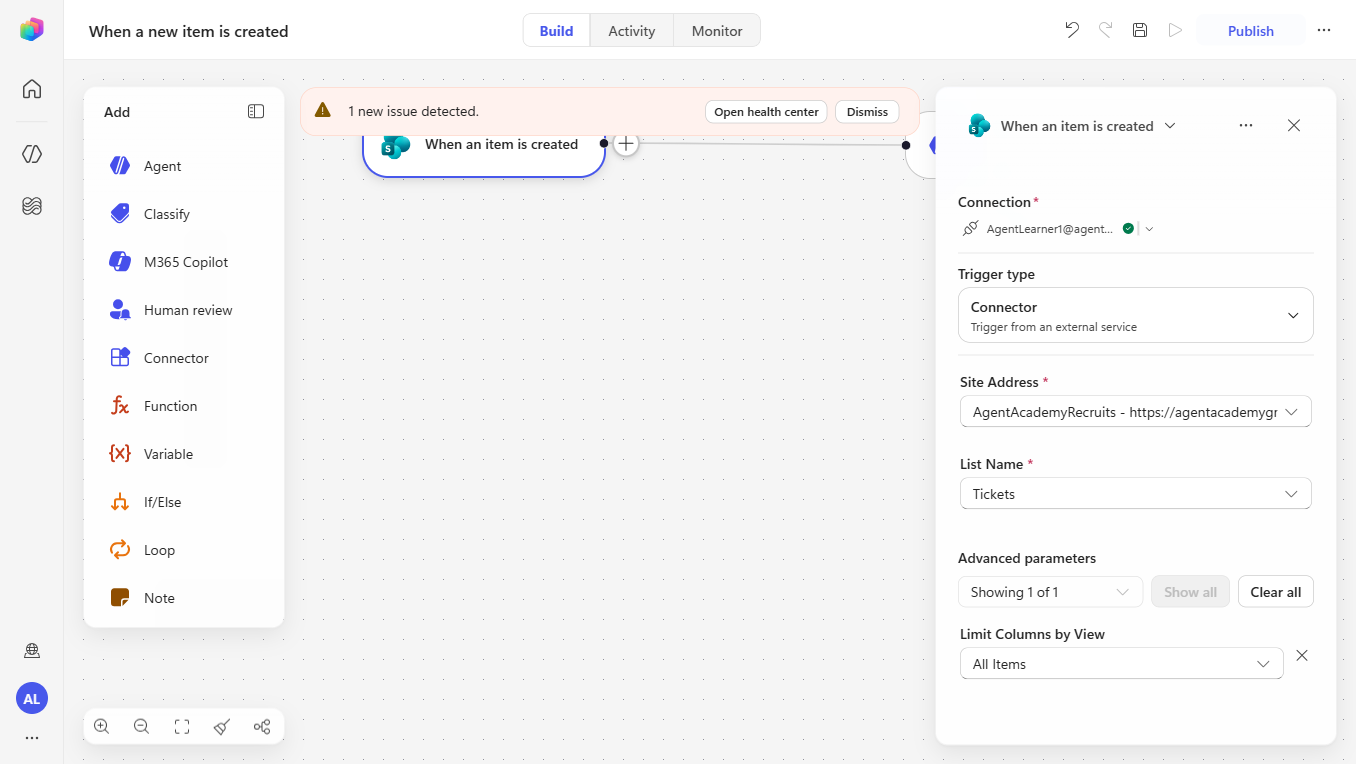Add a Function node
The height and width of the screenshot is (764, 1356).
184,406
